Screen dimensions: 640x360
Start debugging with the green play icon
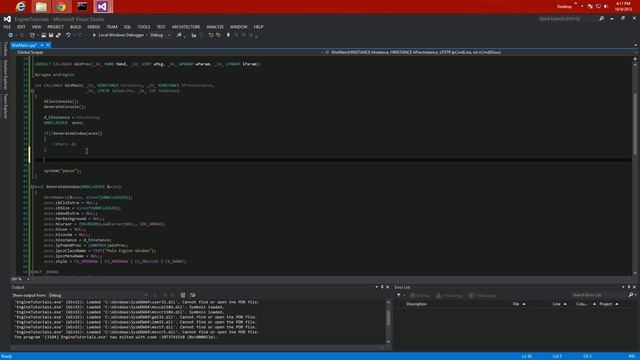94,36
